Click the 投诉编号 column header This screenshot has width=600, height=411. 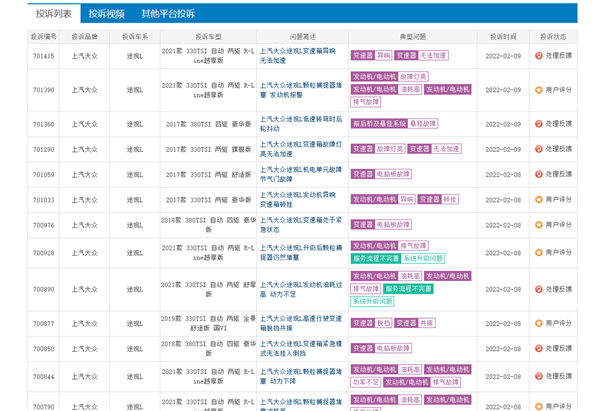pos(44,37)
